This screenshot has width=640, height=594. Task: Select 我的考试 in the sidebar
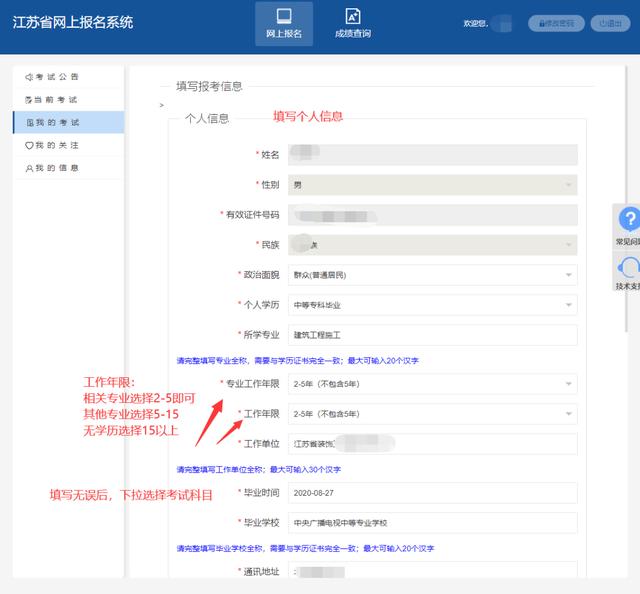68,122
